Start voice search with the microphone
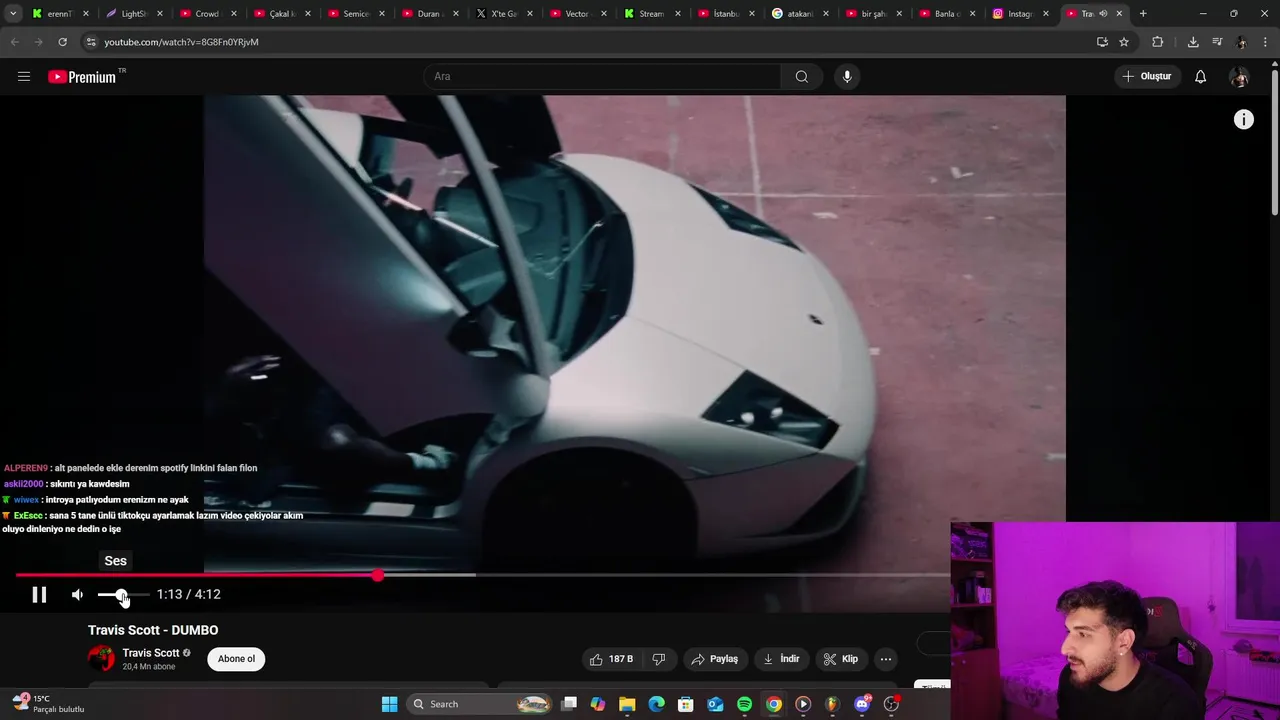The width and height of the screenshot is (1280, 720). 847,76
